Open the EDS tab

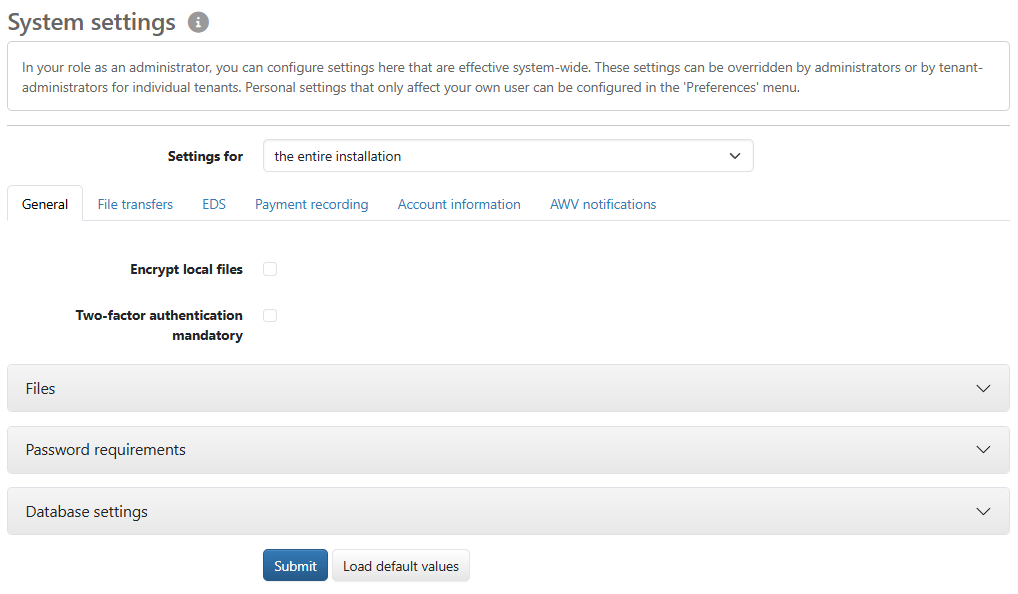[x=214, y=204]
